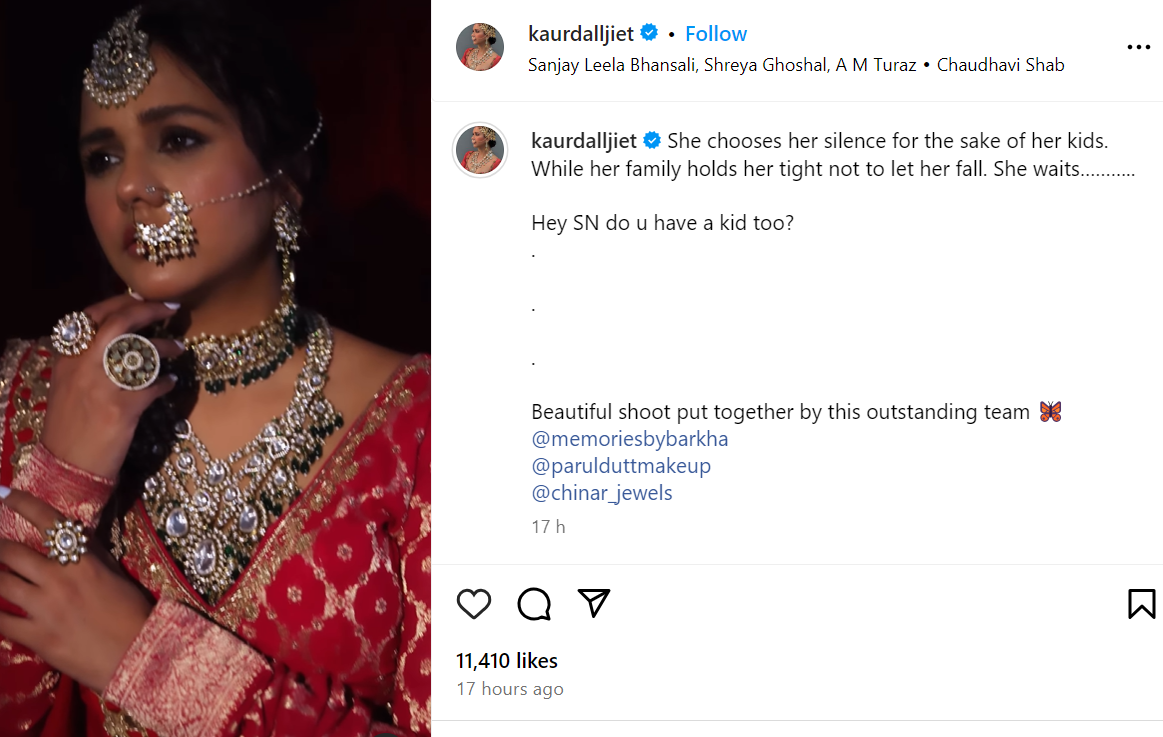
Task: Open comments via the speech bubble icon
Action: [534, 603]
